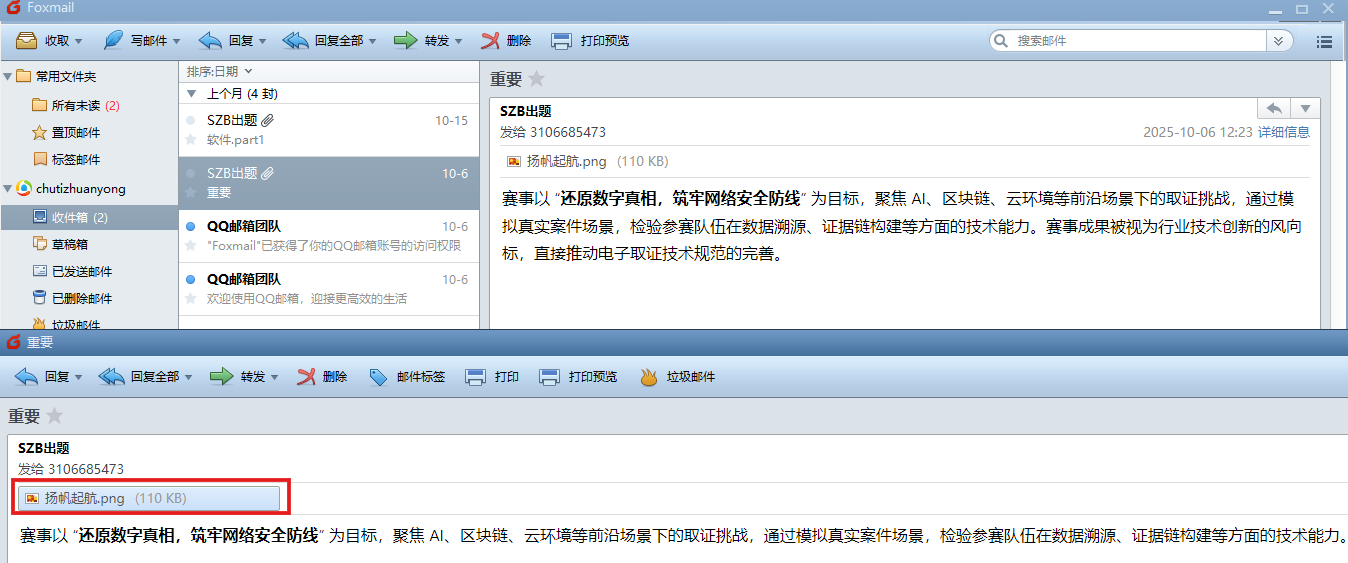The width and height of the screenshot is (1348, 563).
Task: Click the 详细信息 link
Action: [x=1283, y=132]
